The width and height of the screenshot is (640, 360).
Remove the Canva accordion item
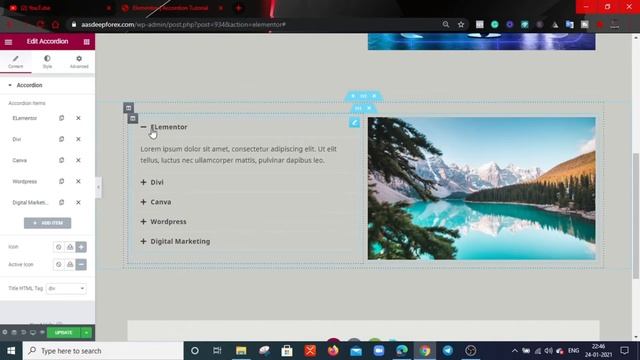78,160
